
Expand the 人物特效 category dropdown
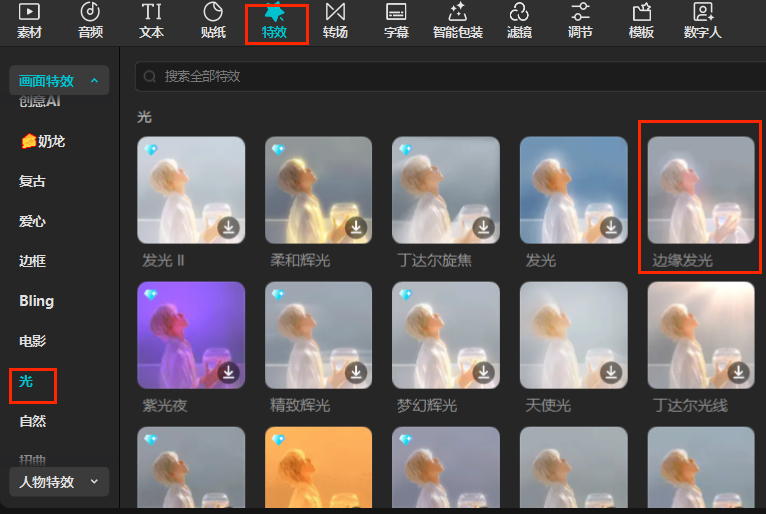tap(94, 482)
